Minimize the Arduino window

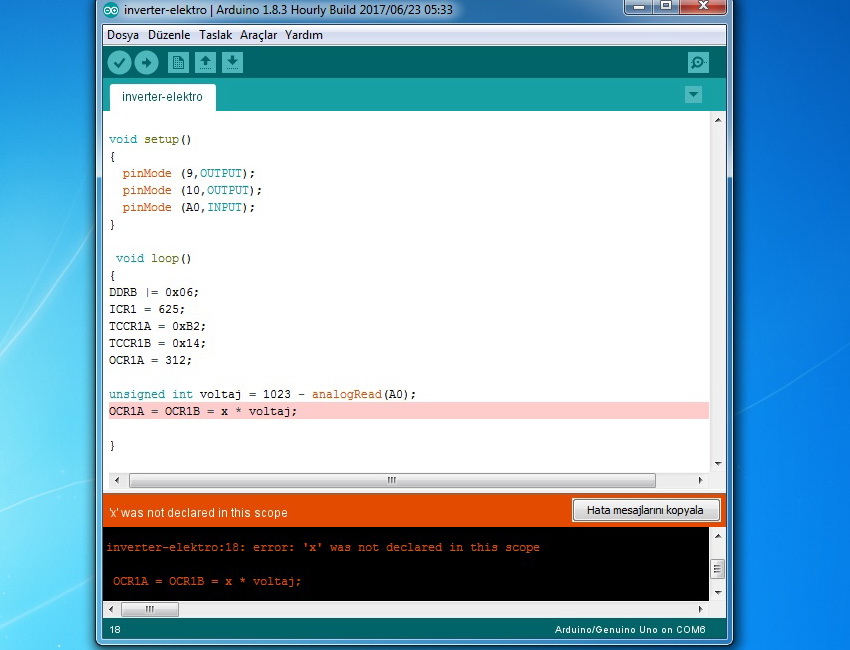point(639,7)
